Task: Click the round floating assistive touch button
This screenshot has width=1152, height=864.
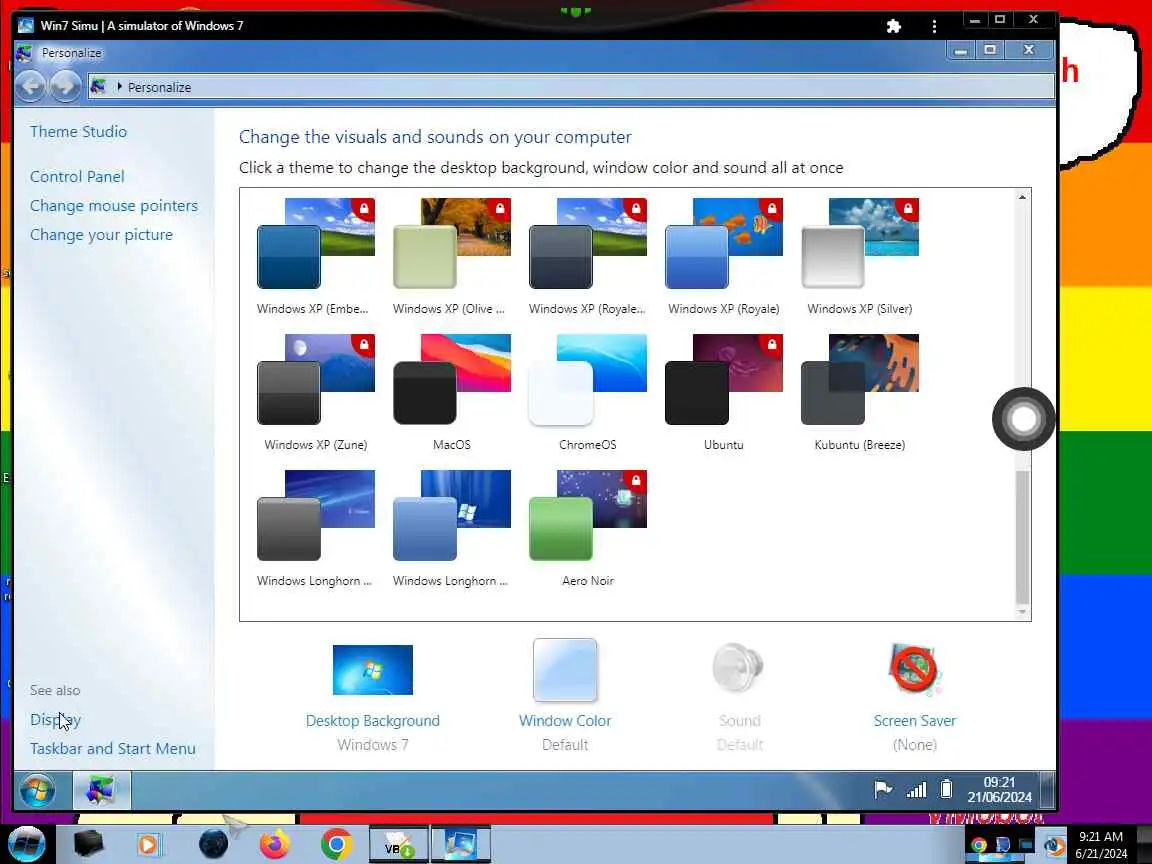Action: tap(1023, 419)
